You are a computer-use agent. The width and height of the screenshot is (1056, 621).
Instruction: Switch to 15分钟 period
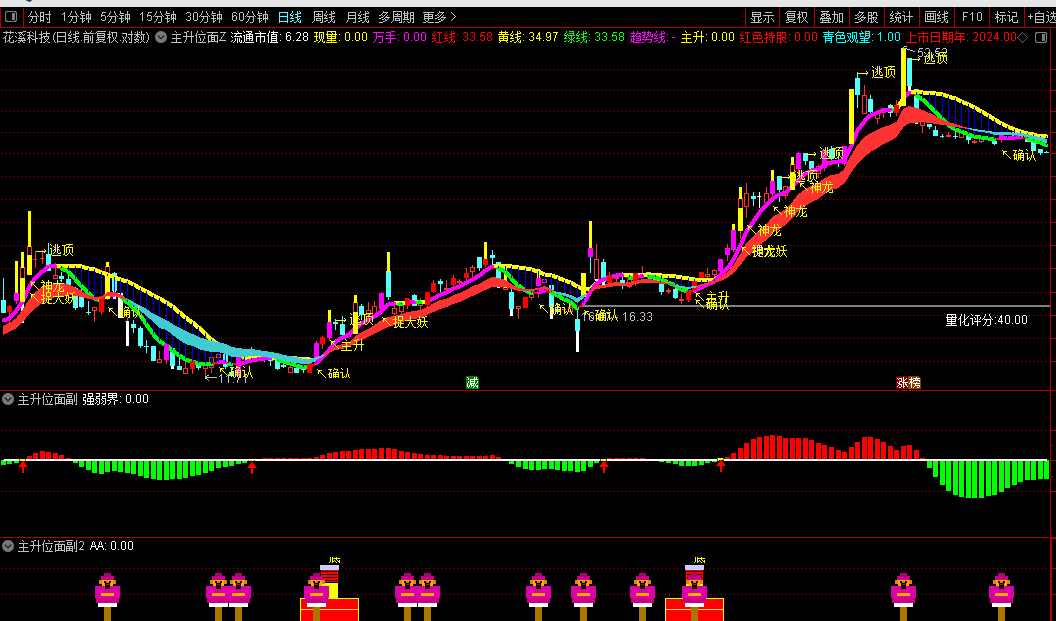click(158, 17)
